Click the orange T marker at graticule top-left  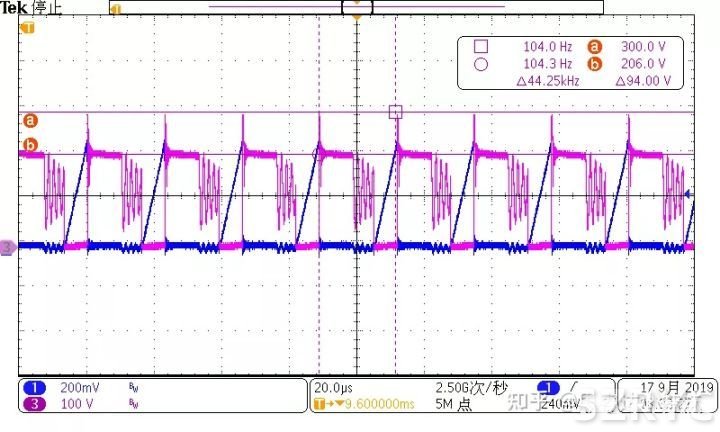27,27
